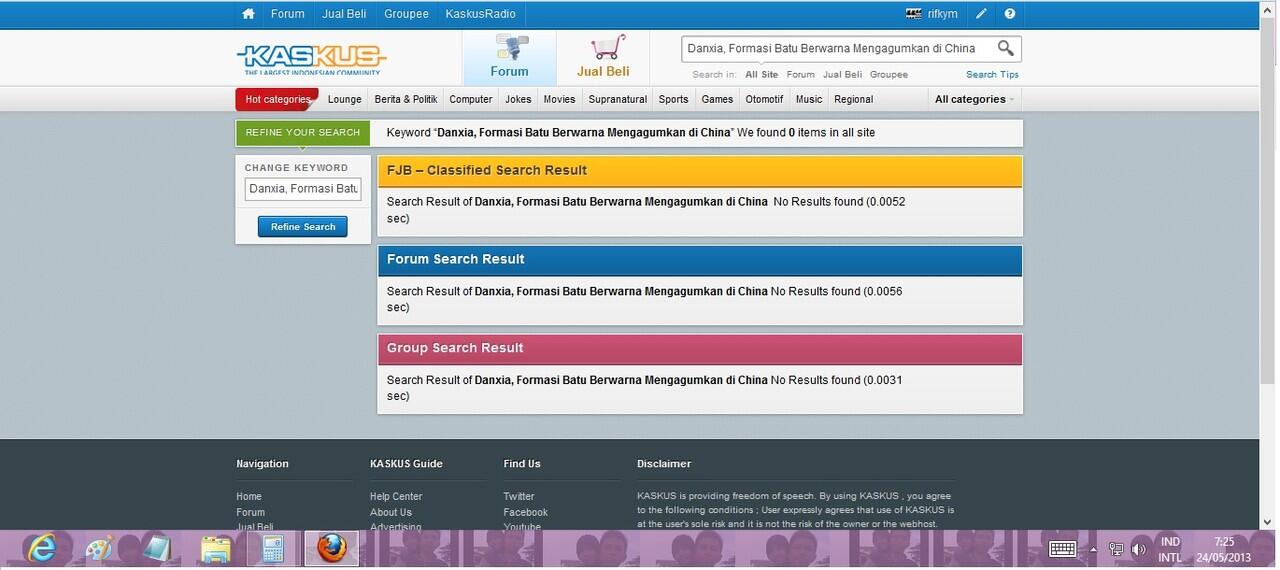Click the KASKUS logo

tap(312, 59)
